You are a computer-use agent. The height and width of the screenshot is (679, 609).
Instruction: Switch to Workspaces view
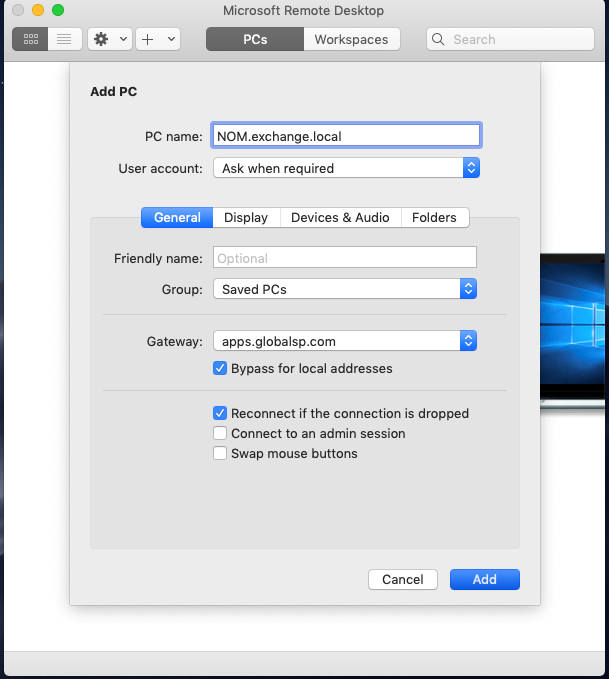[351, 39]
